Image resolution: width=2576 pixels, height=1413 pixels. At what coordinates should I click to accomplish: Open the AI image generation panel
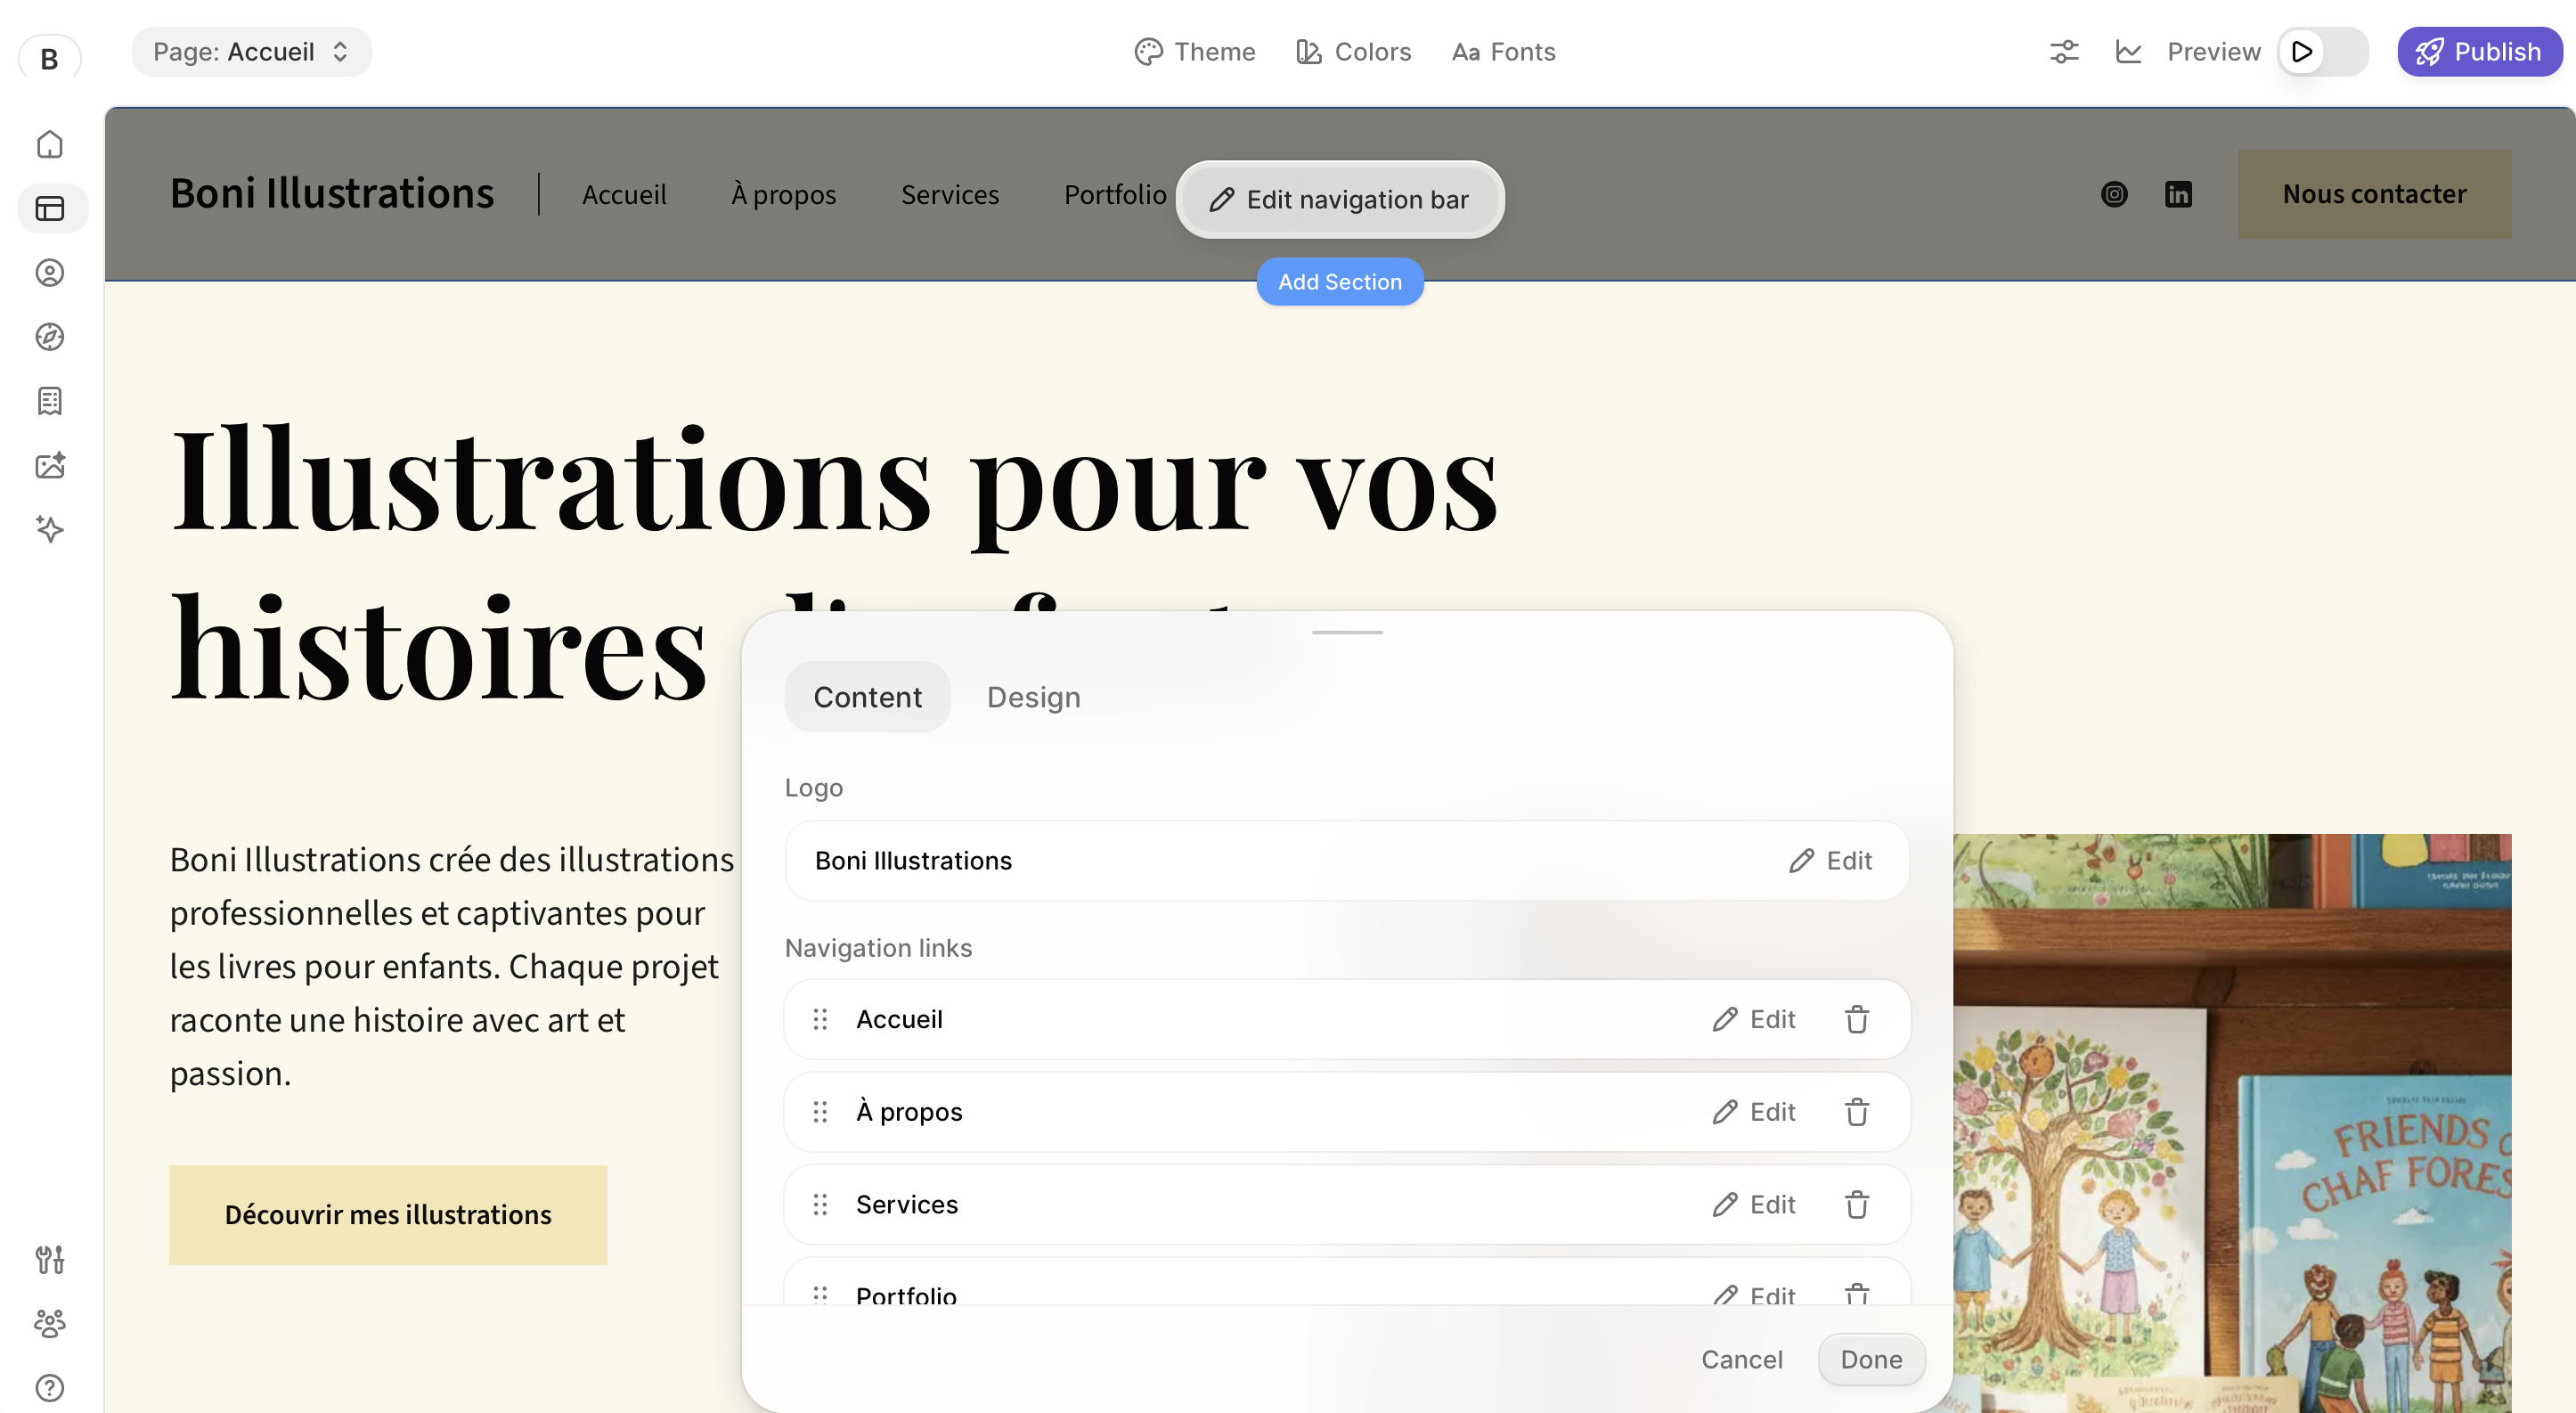49,465
